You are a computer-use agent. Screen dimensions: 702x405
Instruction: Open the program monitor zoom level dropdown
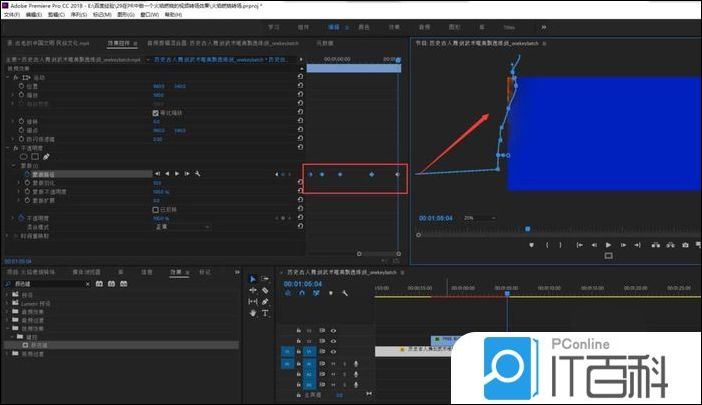(x=472, y=217)
